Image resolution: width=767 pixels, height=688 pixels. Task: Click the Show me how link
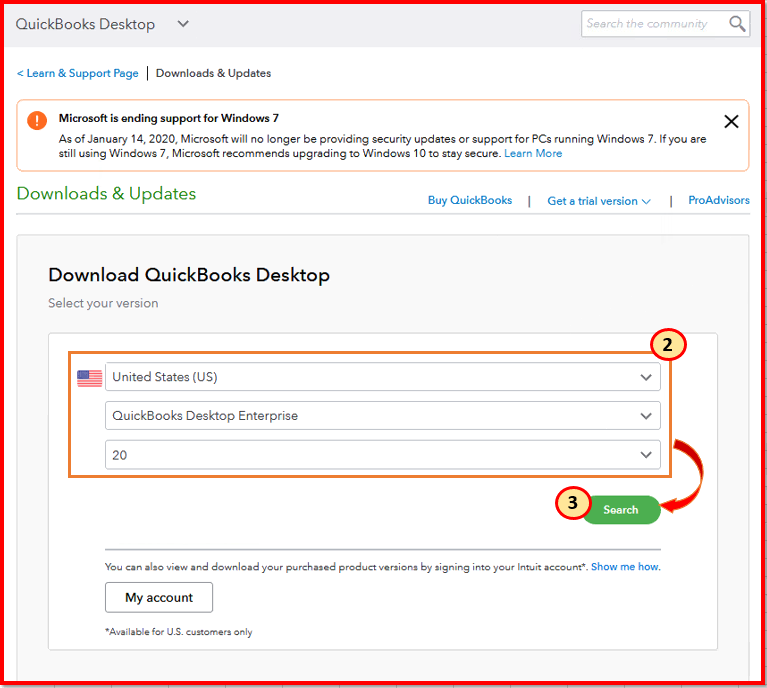pos(625,567)
